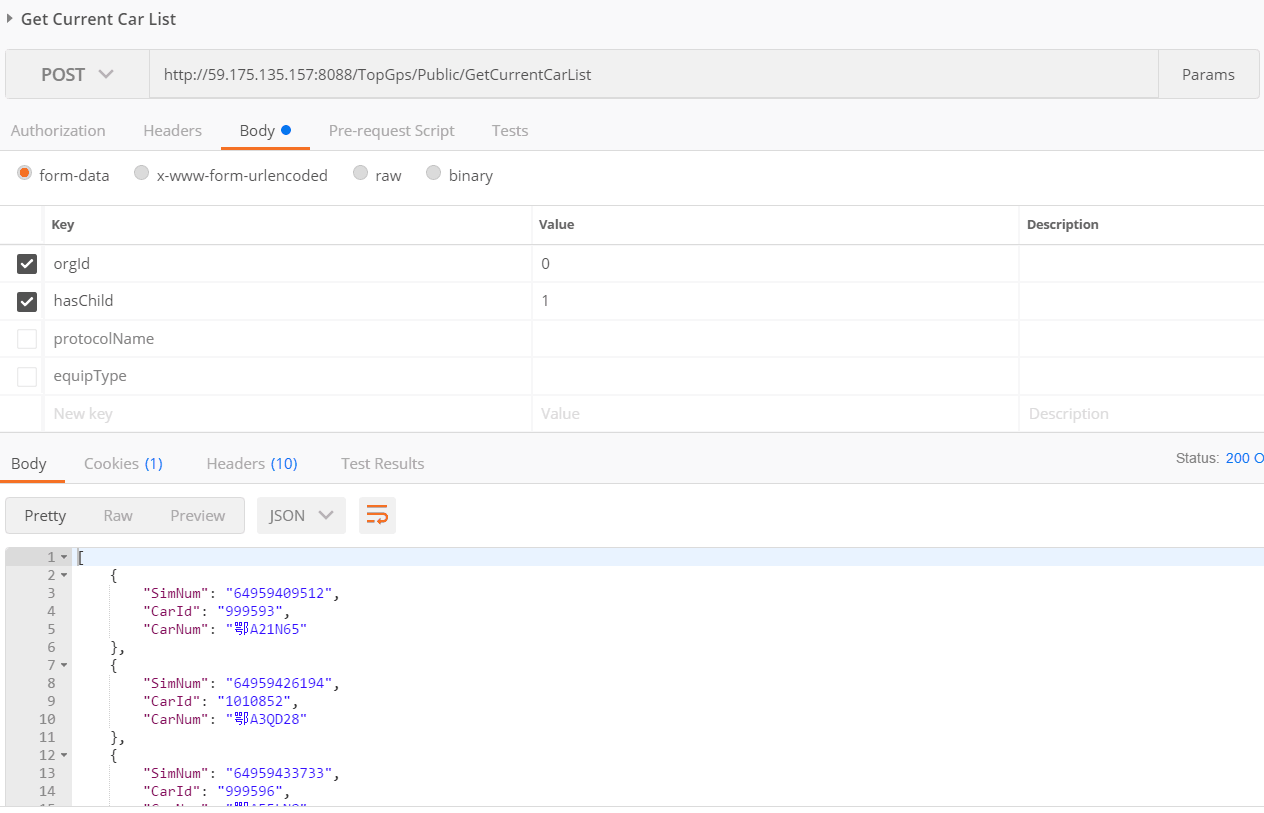Switch response view to Raw
The height and width of the screenshot is (813, 1264).
(118, 515)
